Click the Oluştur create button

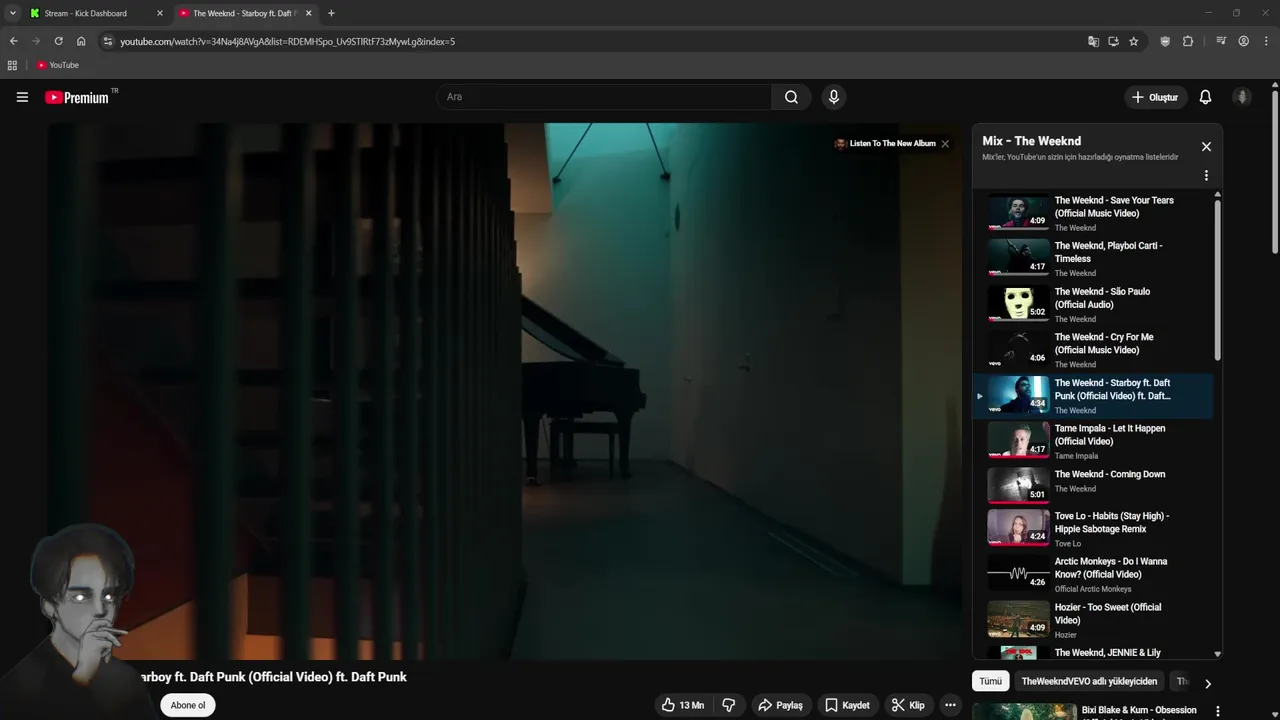(1154, 97)
